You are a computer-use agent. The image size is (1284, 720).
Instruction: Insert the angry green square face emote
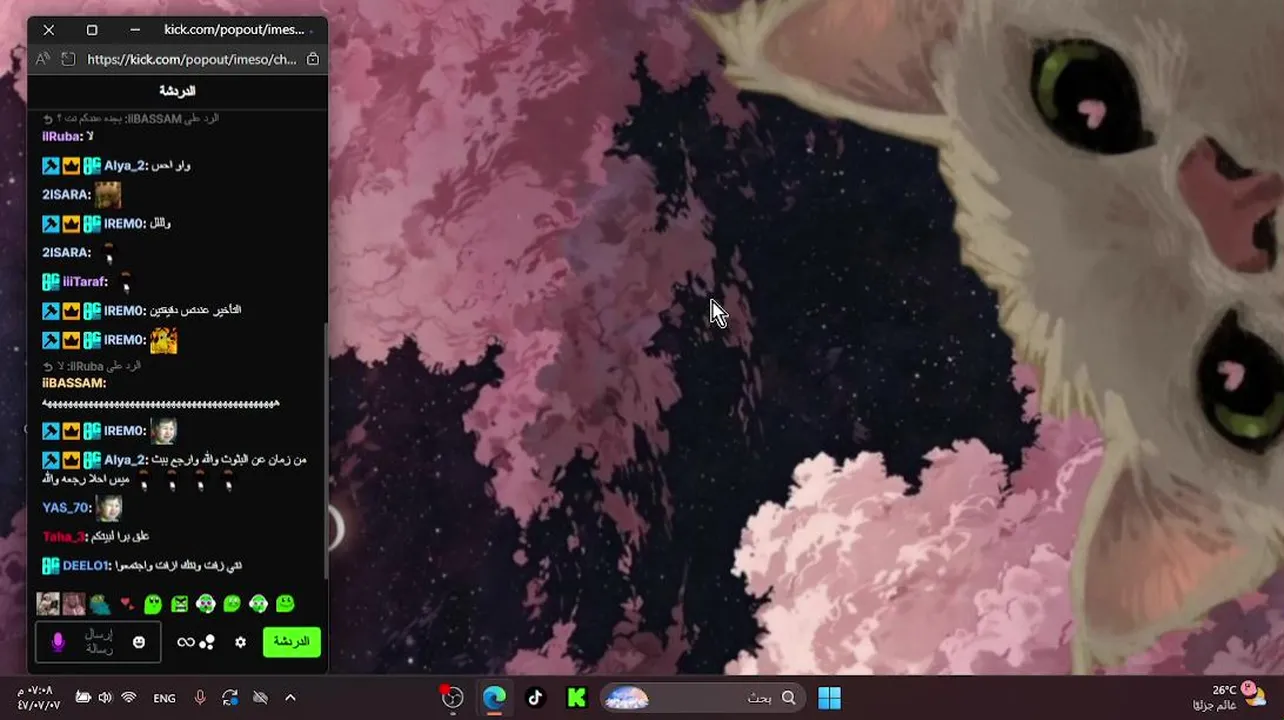pyautogui.click(x=179, y=604)
